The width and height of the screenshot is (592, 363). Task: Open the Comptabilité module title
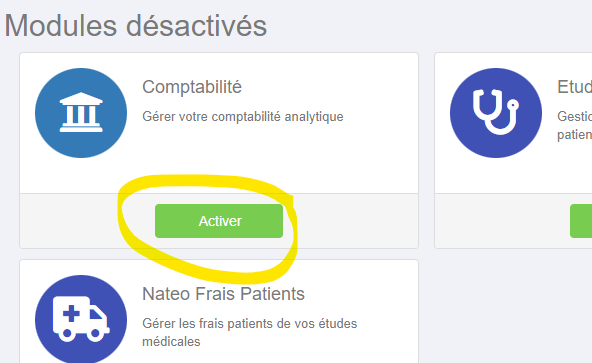pos(192,87)
